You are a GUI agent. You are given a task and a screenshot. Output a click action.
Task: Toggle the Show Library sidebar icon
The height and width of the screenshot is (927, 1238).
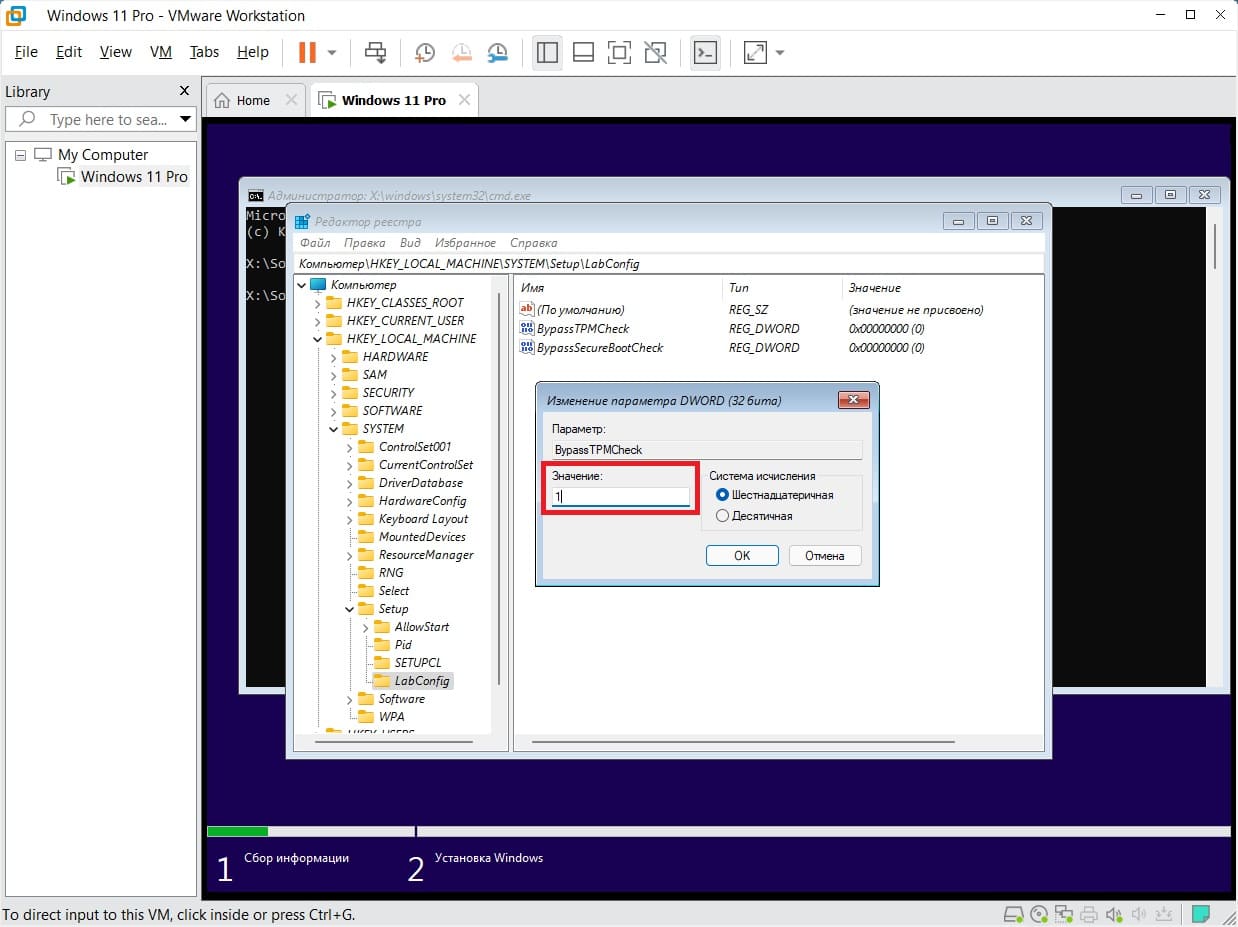click(547, 52)
